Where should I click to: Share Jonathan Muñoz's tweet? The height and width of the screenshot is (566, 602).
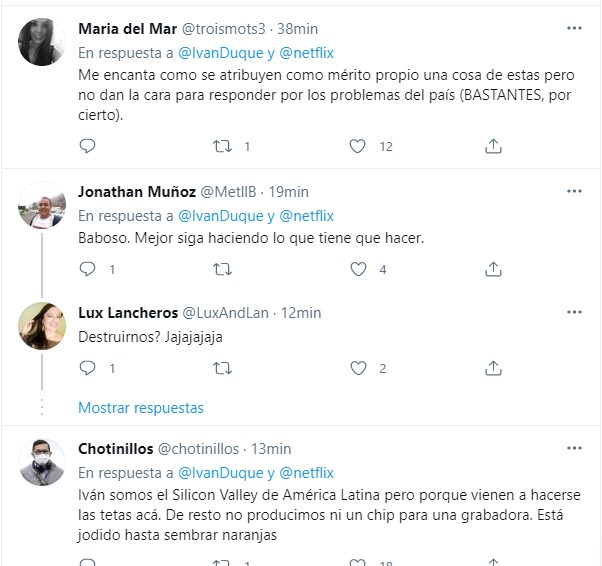(x=493, y=269)
